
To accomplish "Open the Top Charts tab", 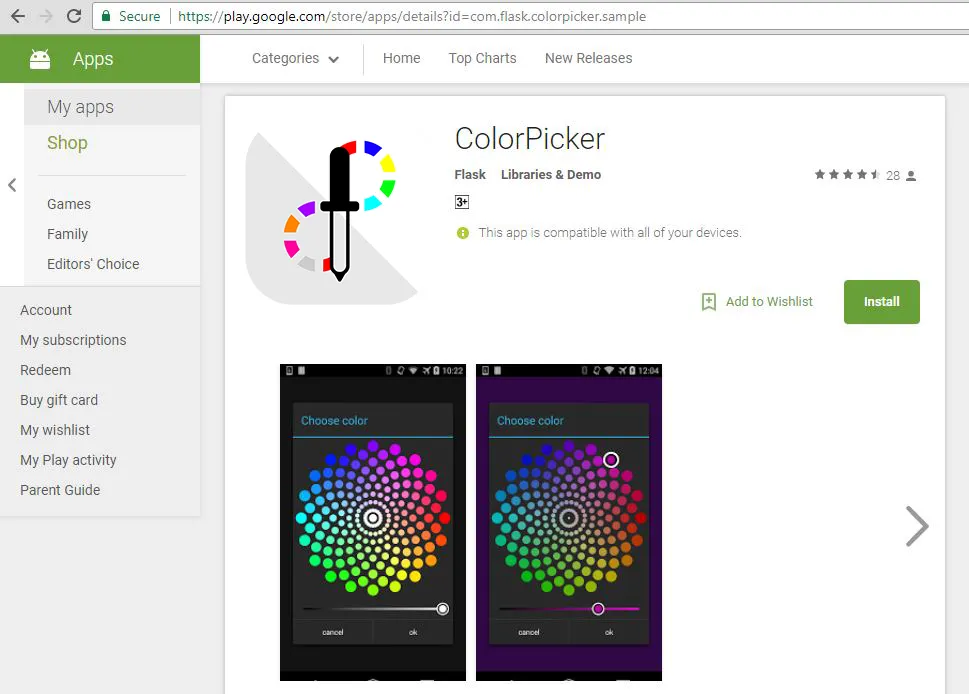I will click(x=483, y=58).
